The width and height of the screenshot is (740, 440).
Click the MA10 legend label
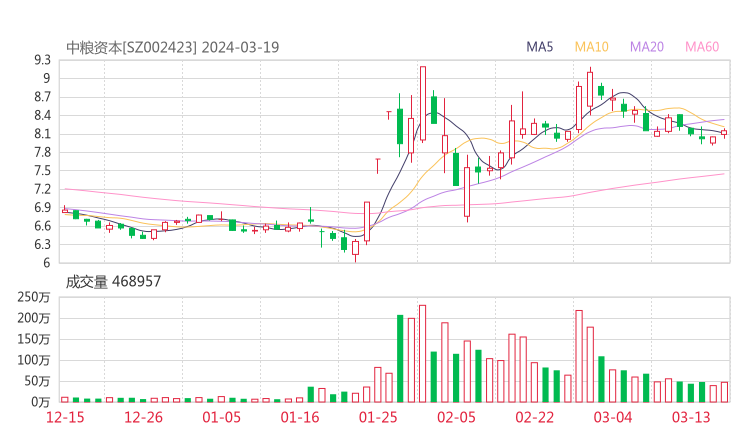pyautogui.click(x=591, y=47)
